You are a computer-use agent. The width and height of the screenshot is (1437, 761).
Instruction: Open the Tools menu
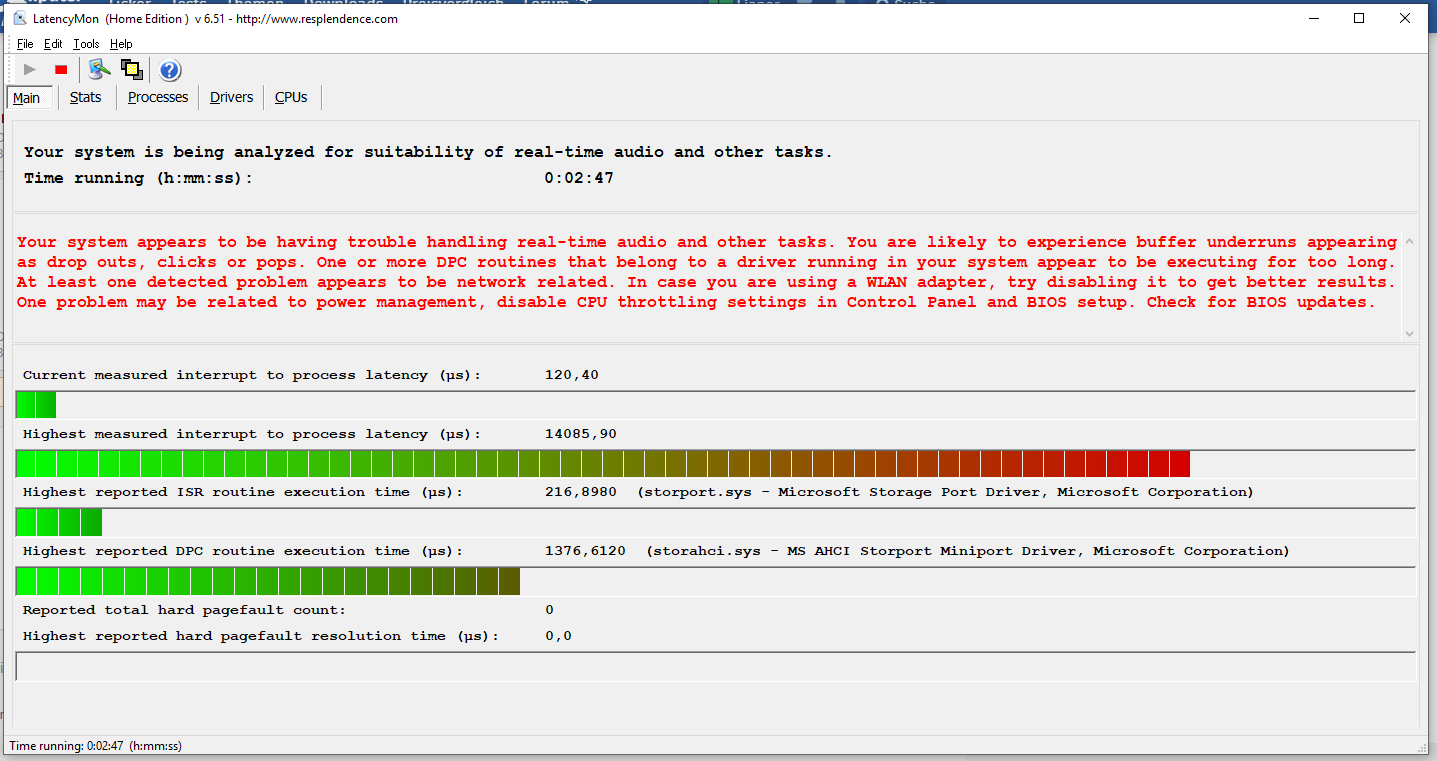[87, 44]
